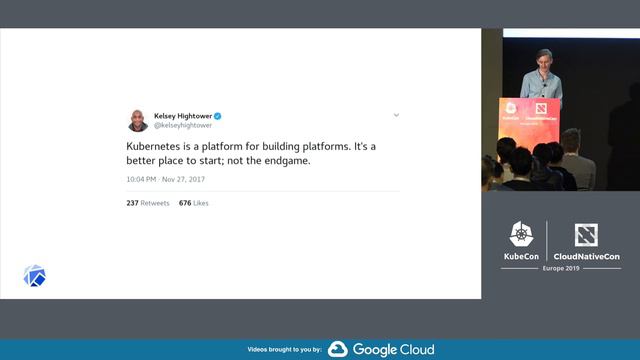Viewport: 640px width, 360px height.
Task: Click the speaker camera video thumbnail
Action: pyautogui.click(x=561, y=109)
